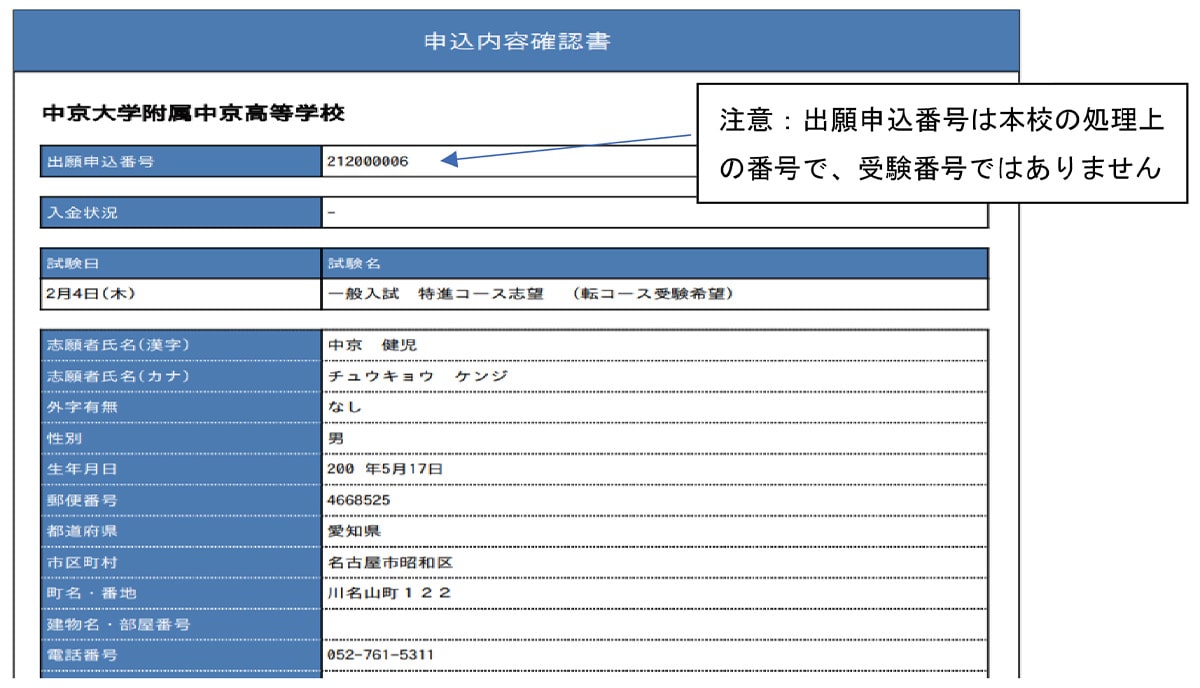Click the 試験名 column header
Viewport: 1200px width, 688px height.
point(655,264)
